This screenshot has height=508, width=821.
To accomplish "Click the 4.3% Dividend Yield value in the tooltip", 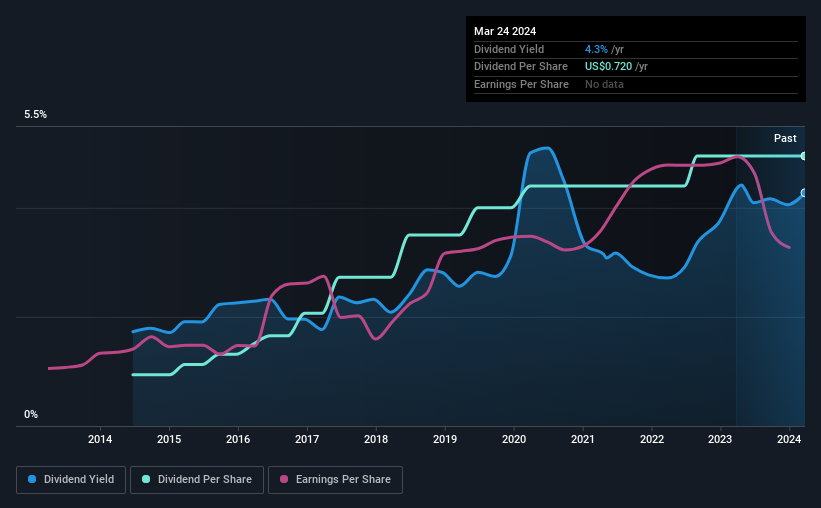I will tap(599, 49).
